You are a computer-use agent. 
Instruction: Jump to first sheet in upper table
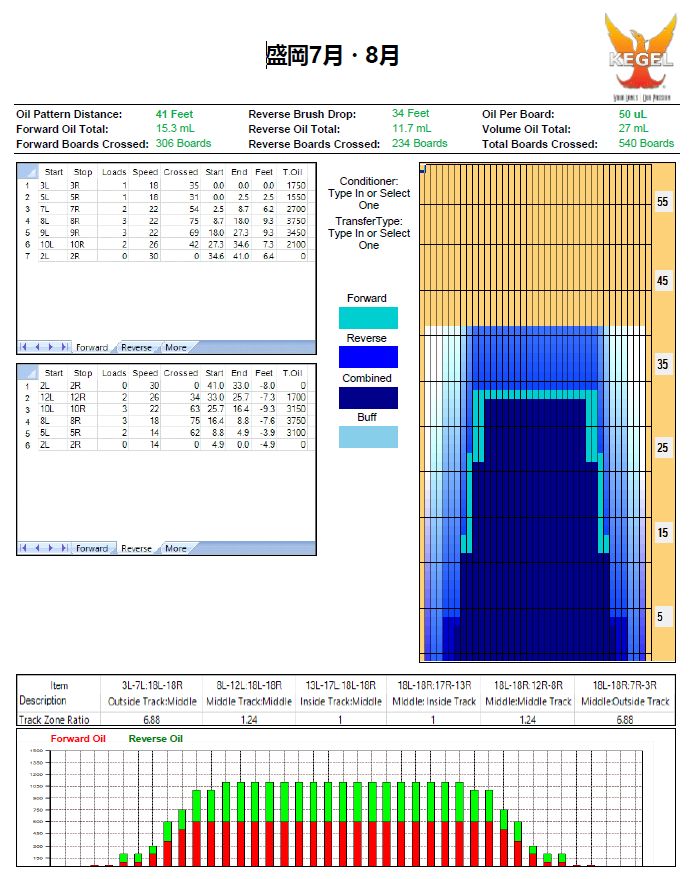[23, 347]
